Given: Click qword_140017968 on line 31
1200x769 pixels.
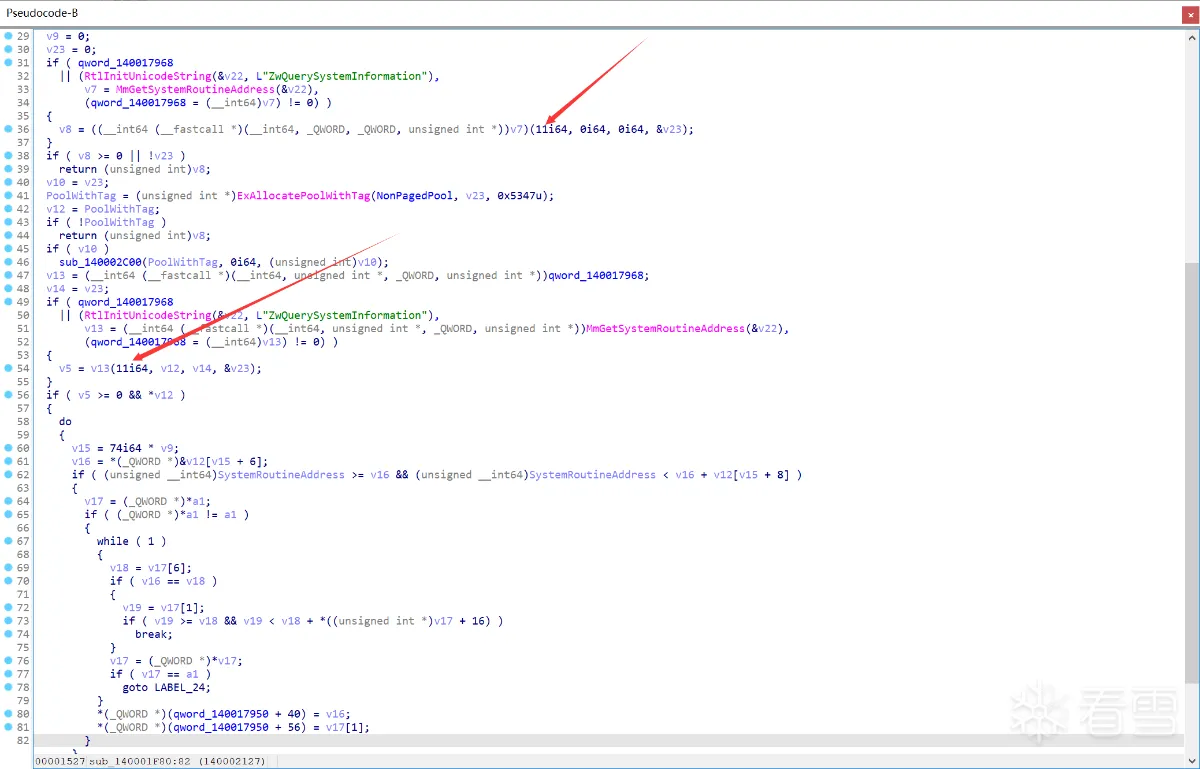Looking at the screenshot, I should click(x=125, y=62).
